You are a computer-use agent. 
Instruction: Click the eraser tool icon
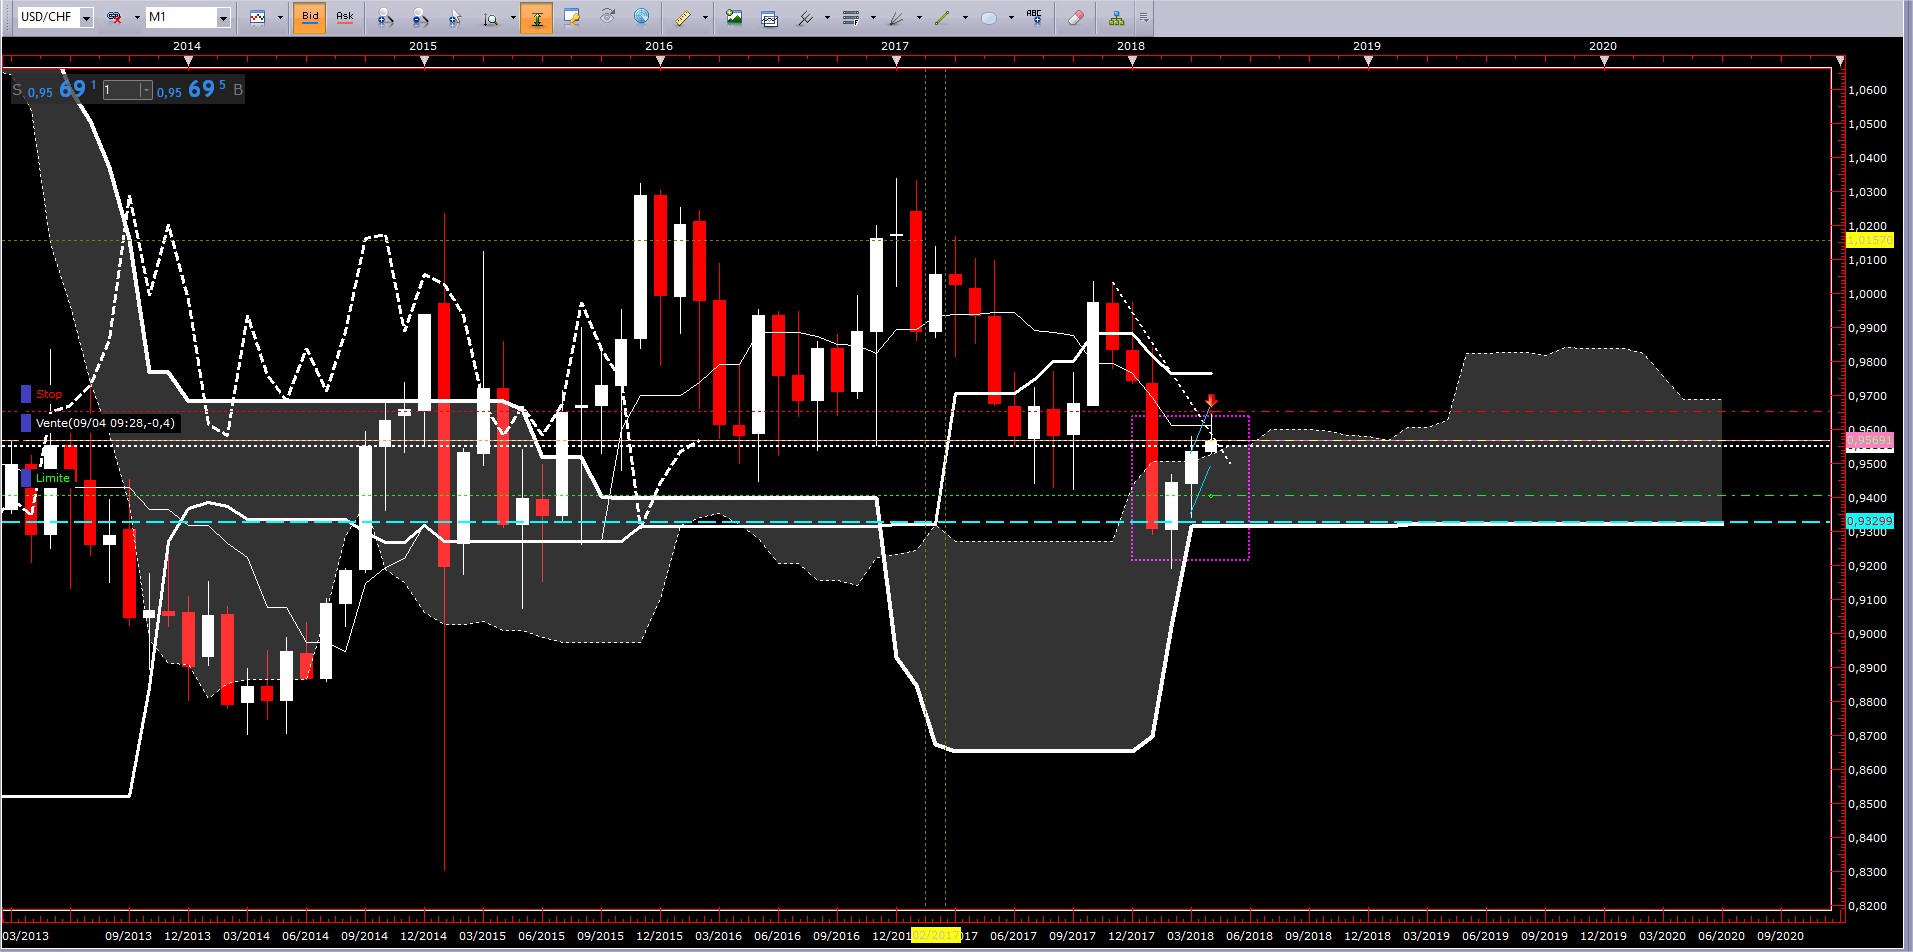tap(1076, 17)
